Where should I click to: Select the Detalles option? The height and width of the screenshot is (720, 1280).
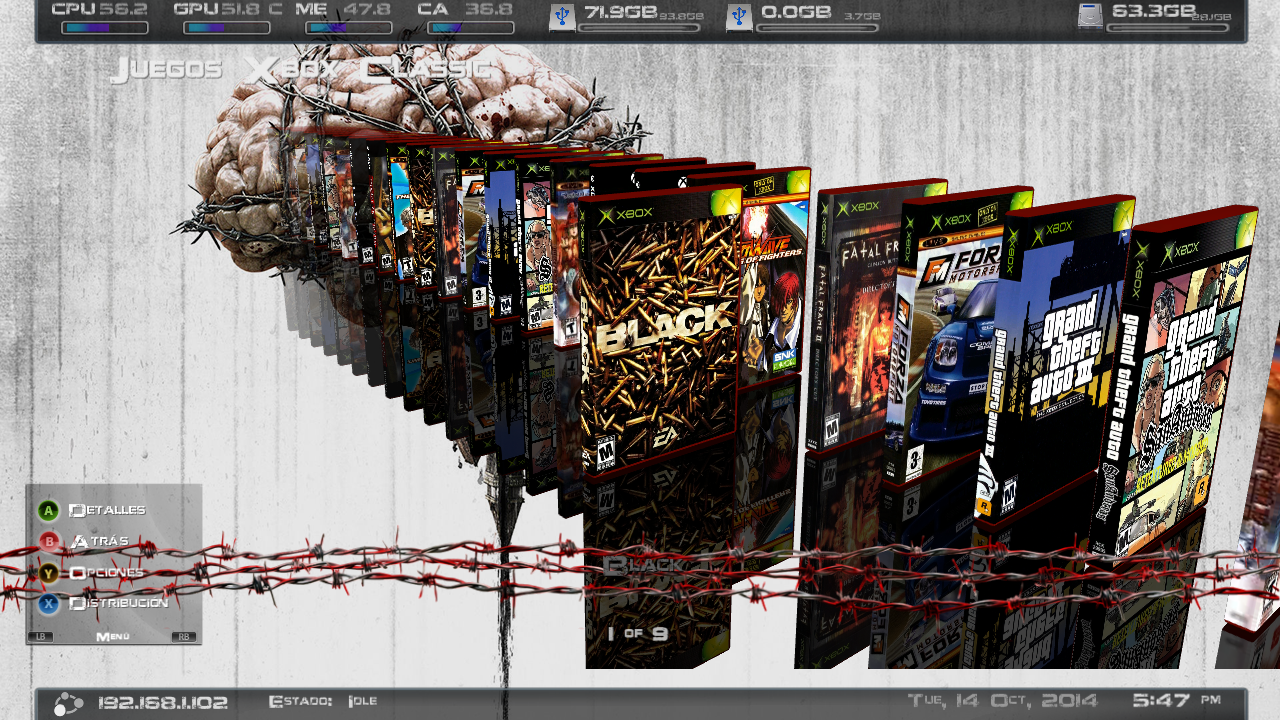(x=107, y=510)
